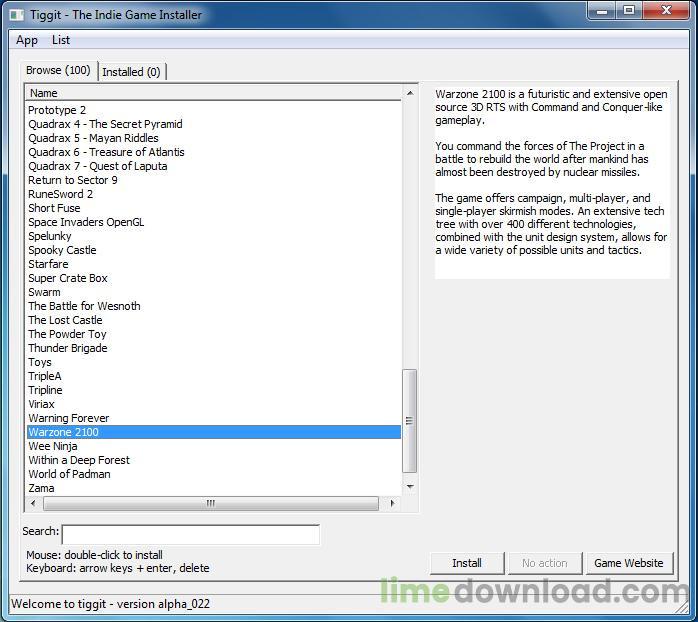Click the highlighted Warzone 2100 row
Screen dimensions: 698x622
214,432
